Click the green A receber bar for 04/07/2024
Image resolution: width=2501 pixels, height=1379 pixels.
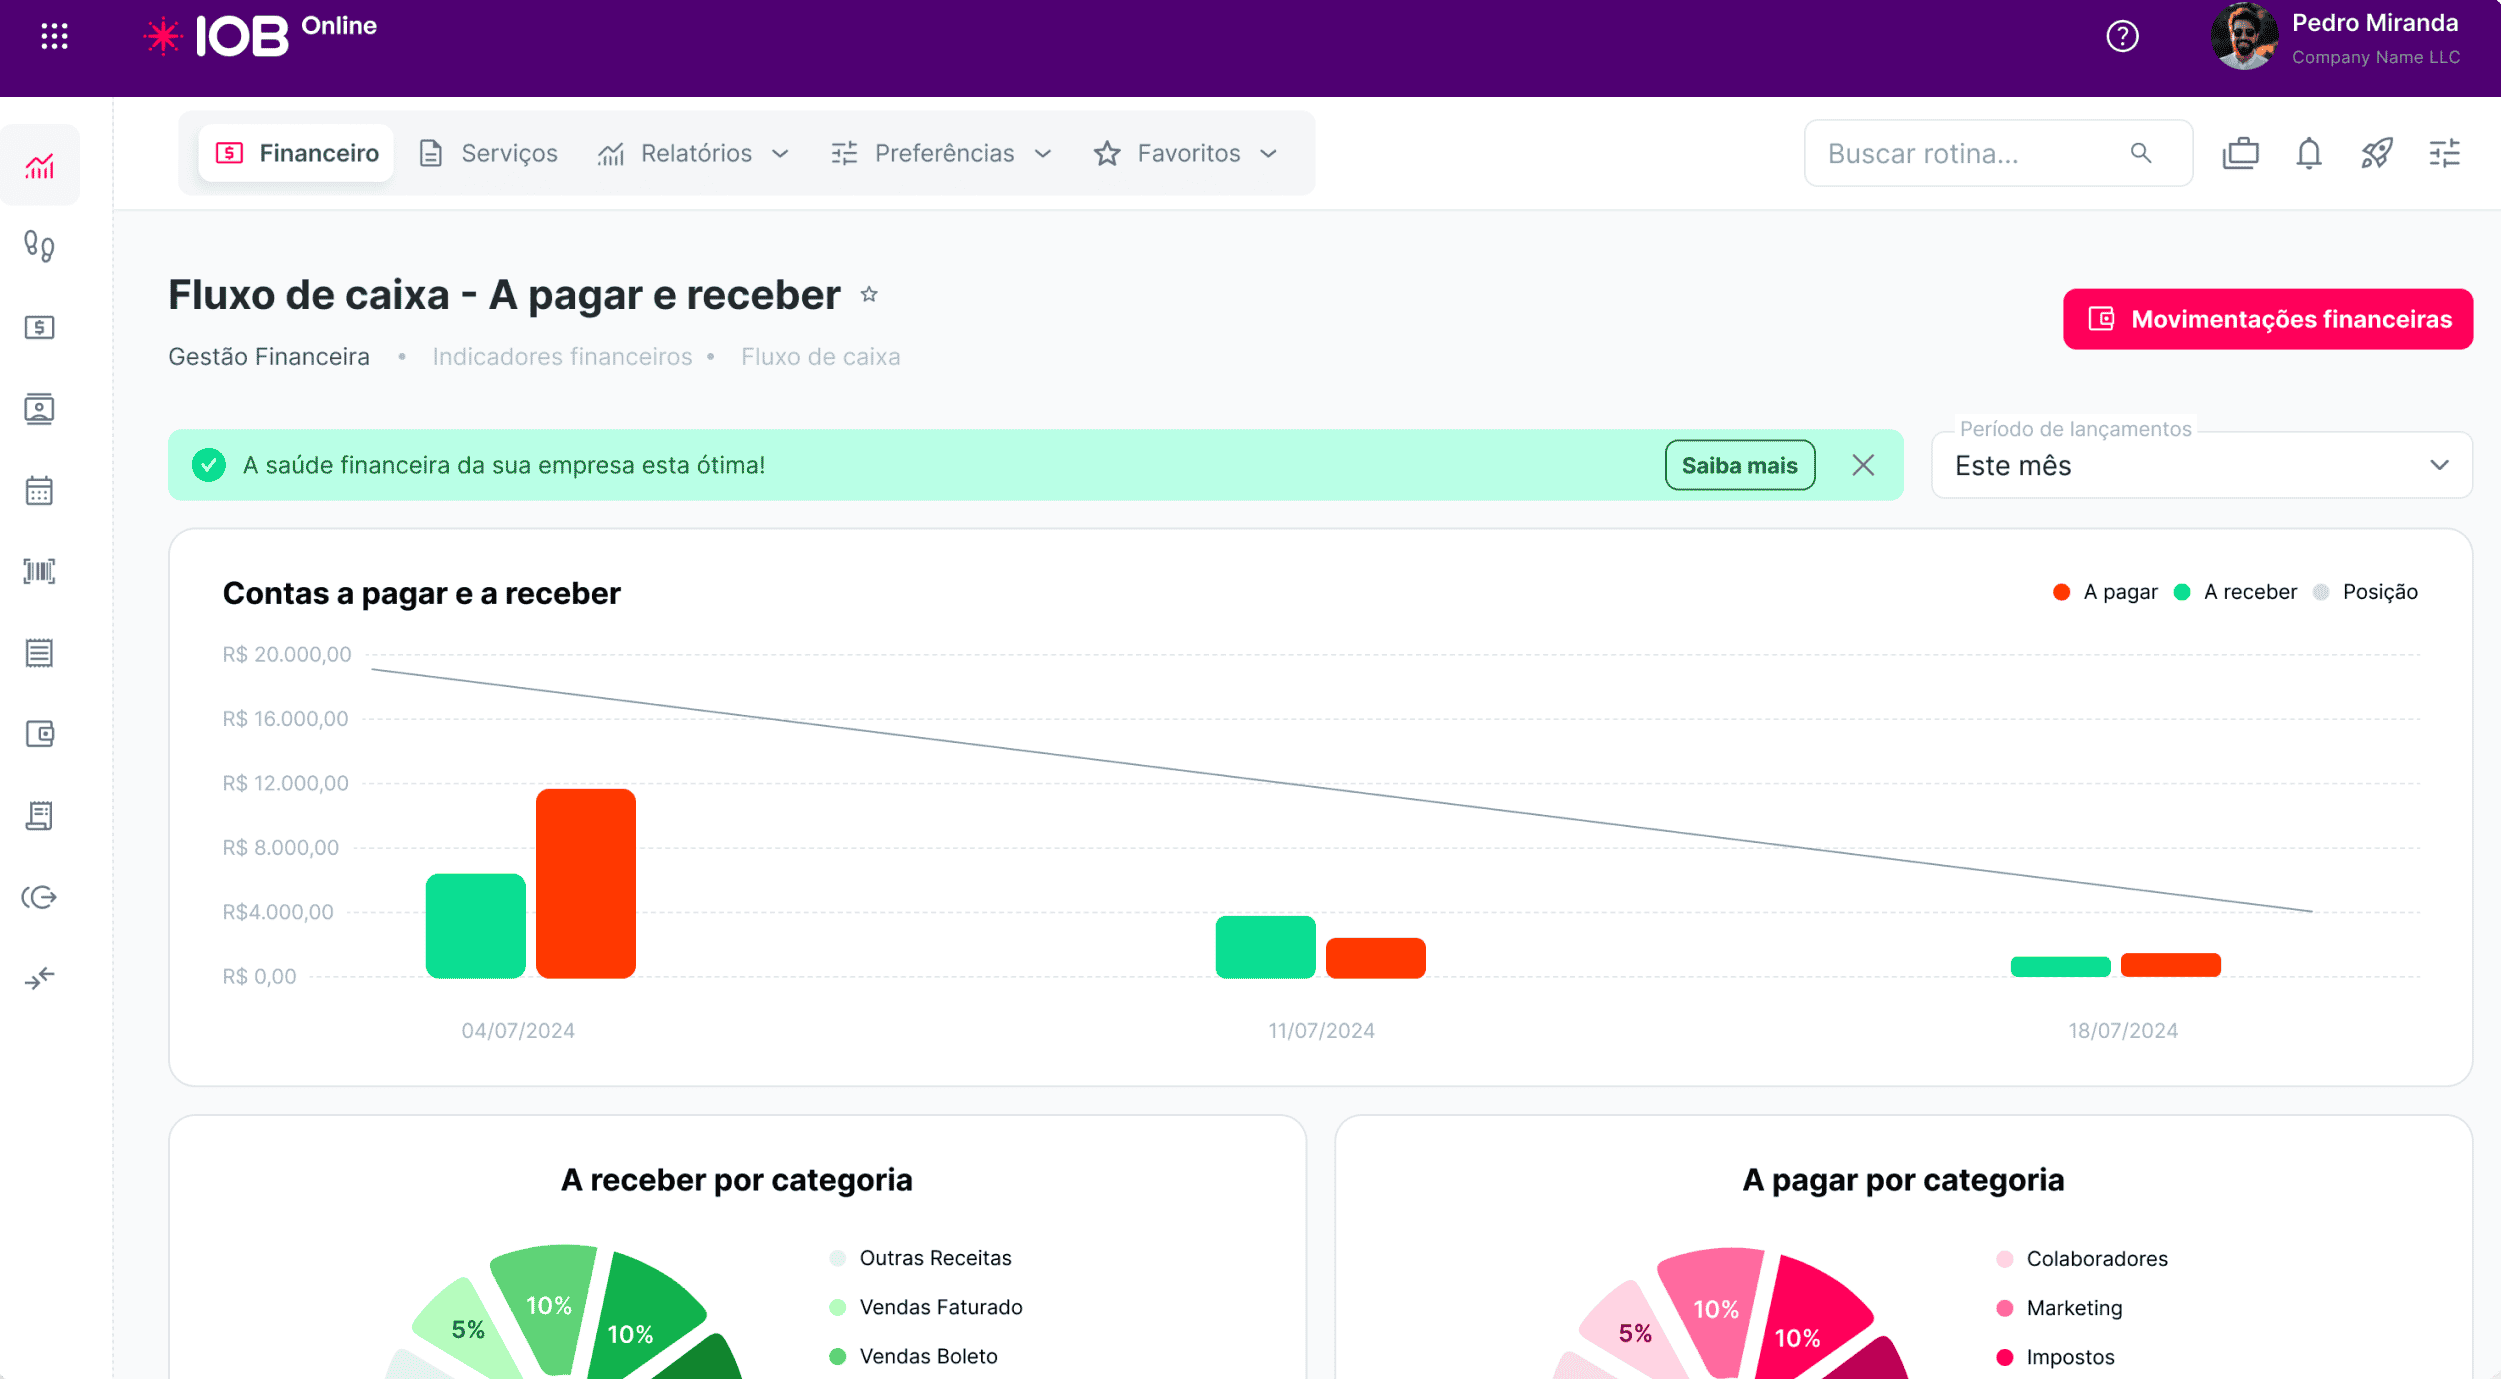click(476, 926)
